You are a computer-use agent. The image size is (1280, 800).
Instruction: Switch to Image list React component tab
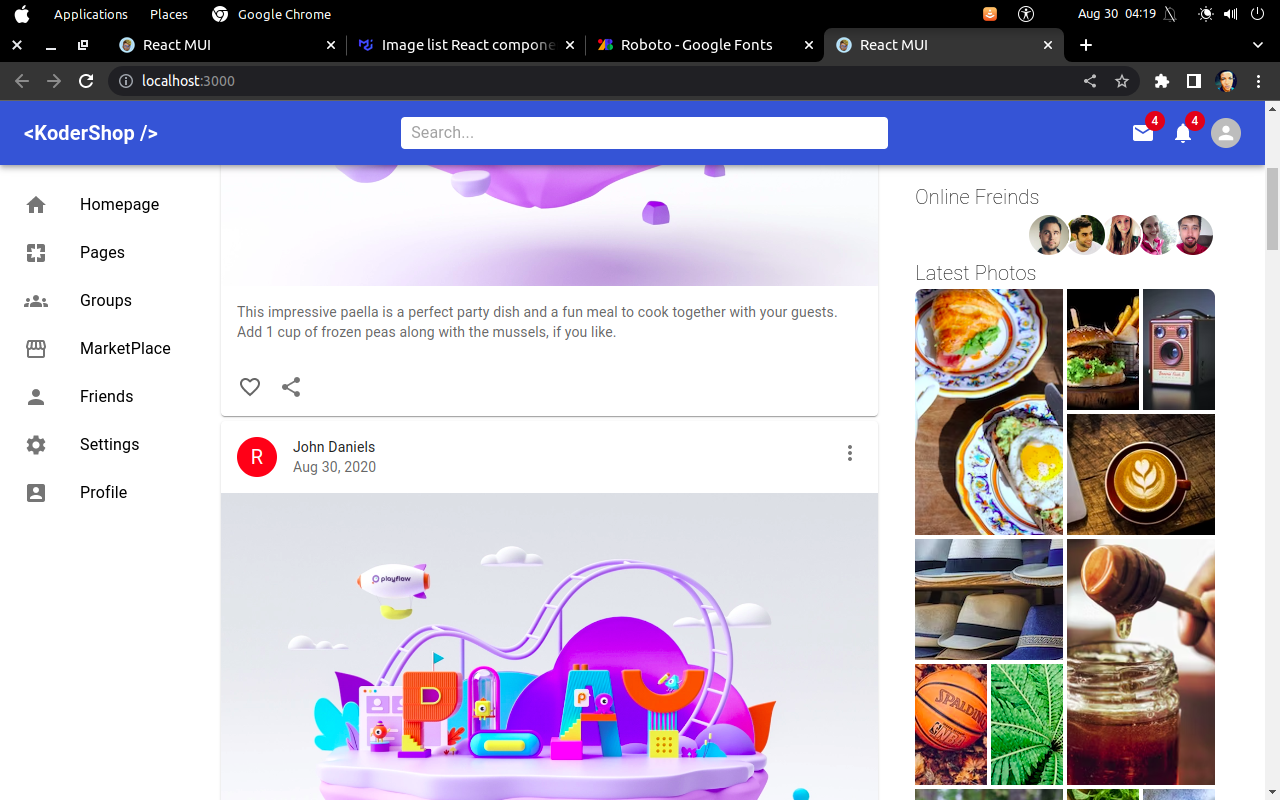[x=467, y=45]
